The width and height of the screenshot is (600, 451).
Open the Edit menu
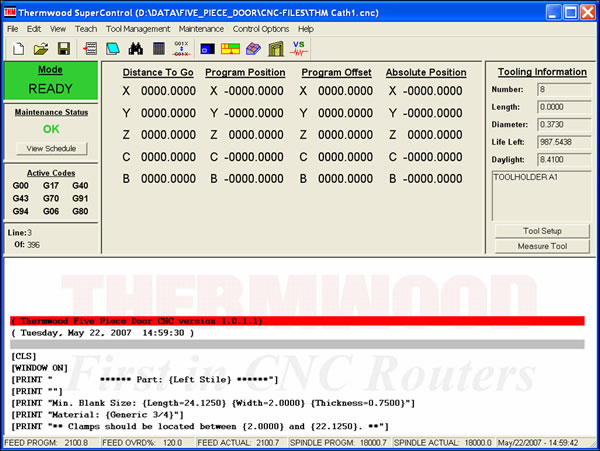tap(34, 29)
